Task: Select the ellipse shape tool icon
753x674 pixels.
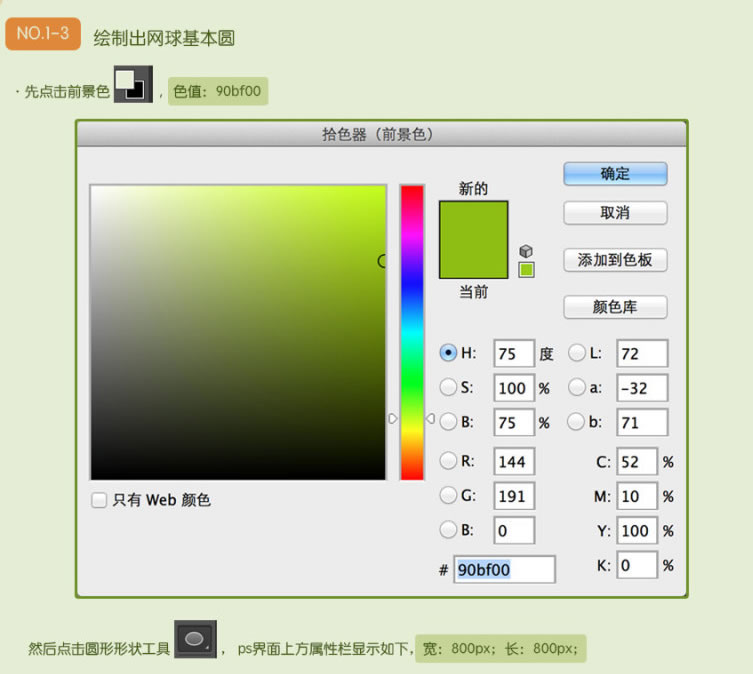Action: pos(195,639)
